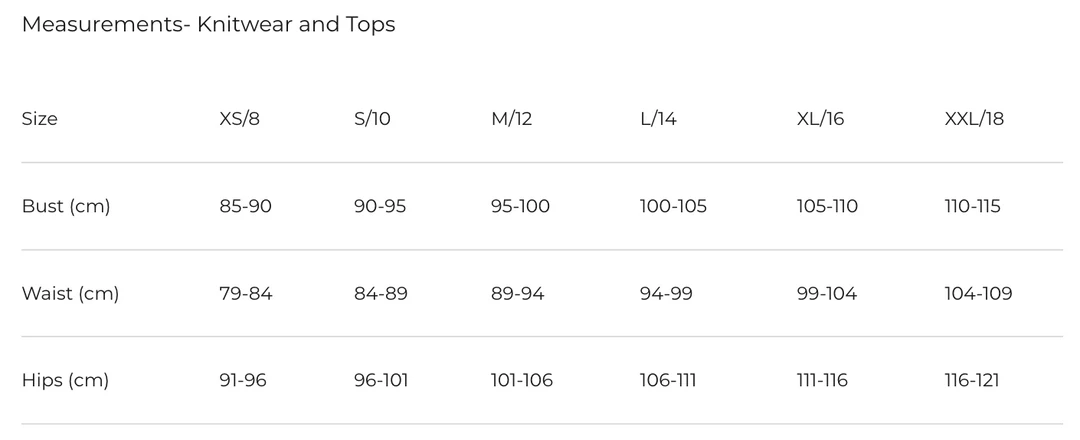The image size is (1080, 440).
Task: Click the 96-101 hips measurement
Action: pos(381,381)
